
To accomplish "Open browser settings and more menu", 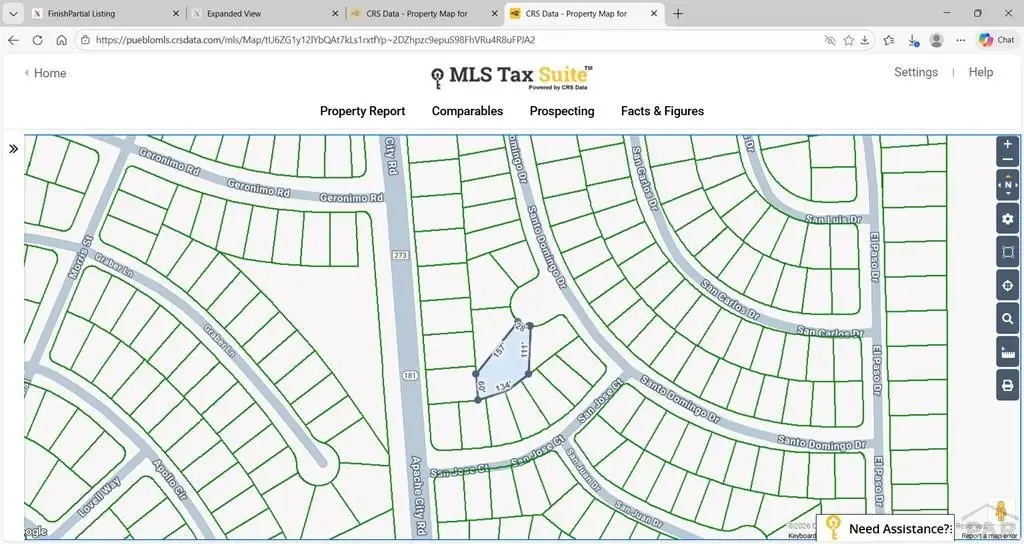I will tap(960, 40).
